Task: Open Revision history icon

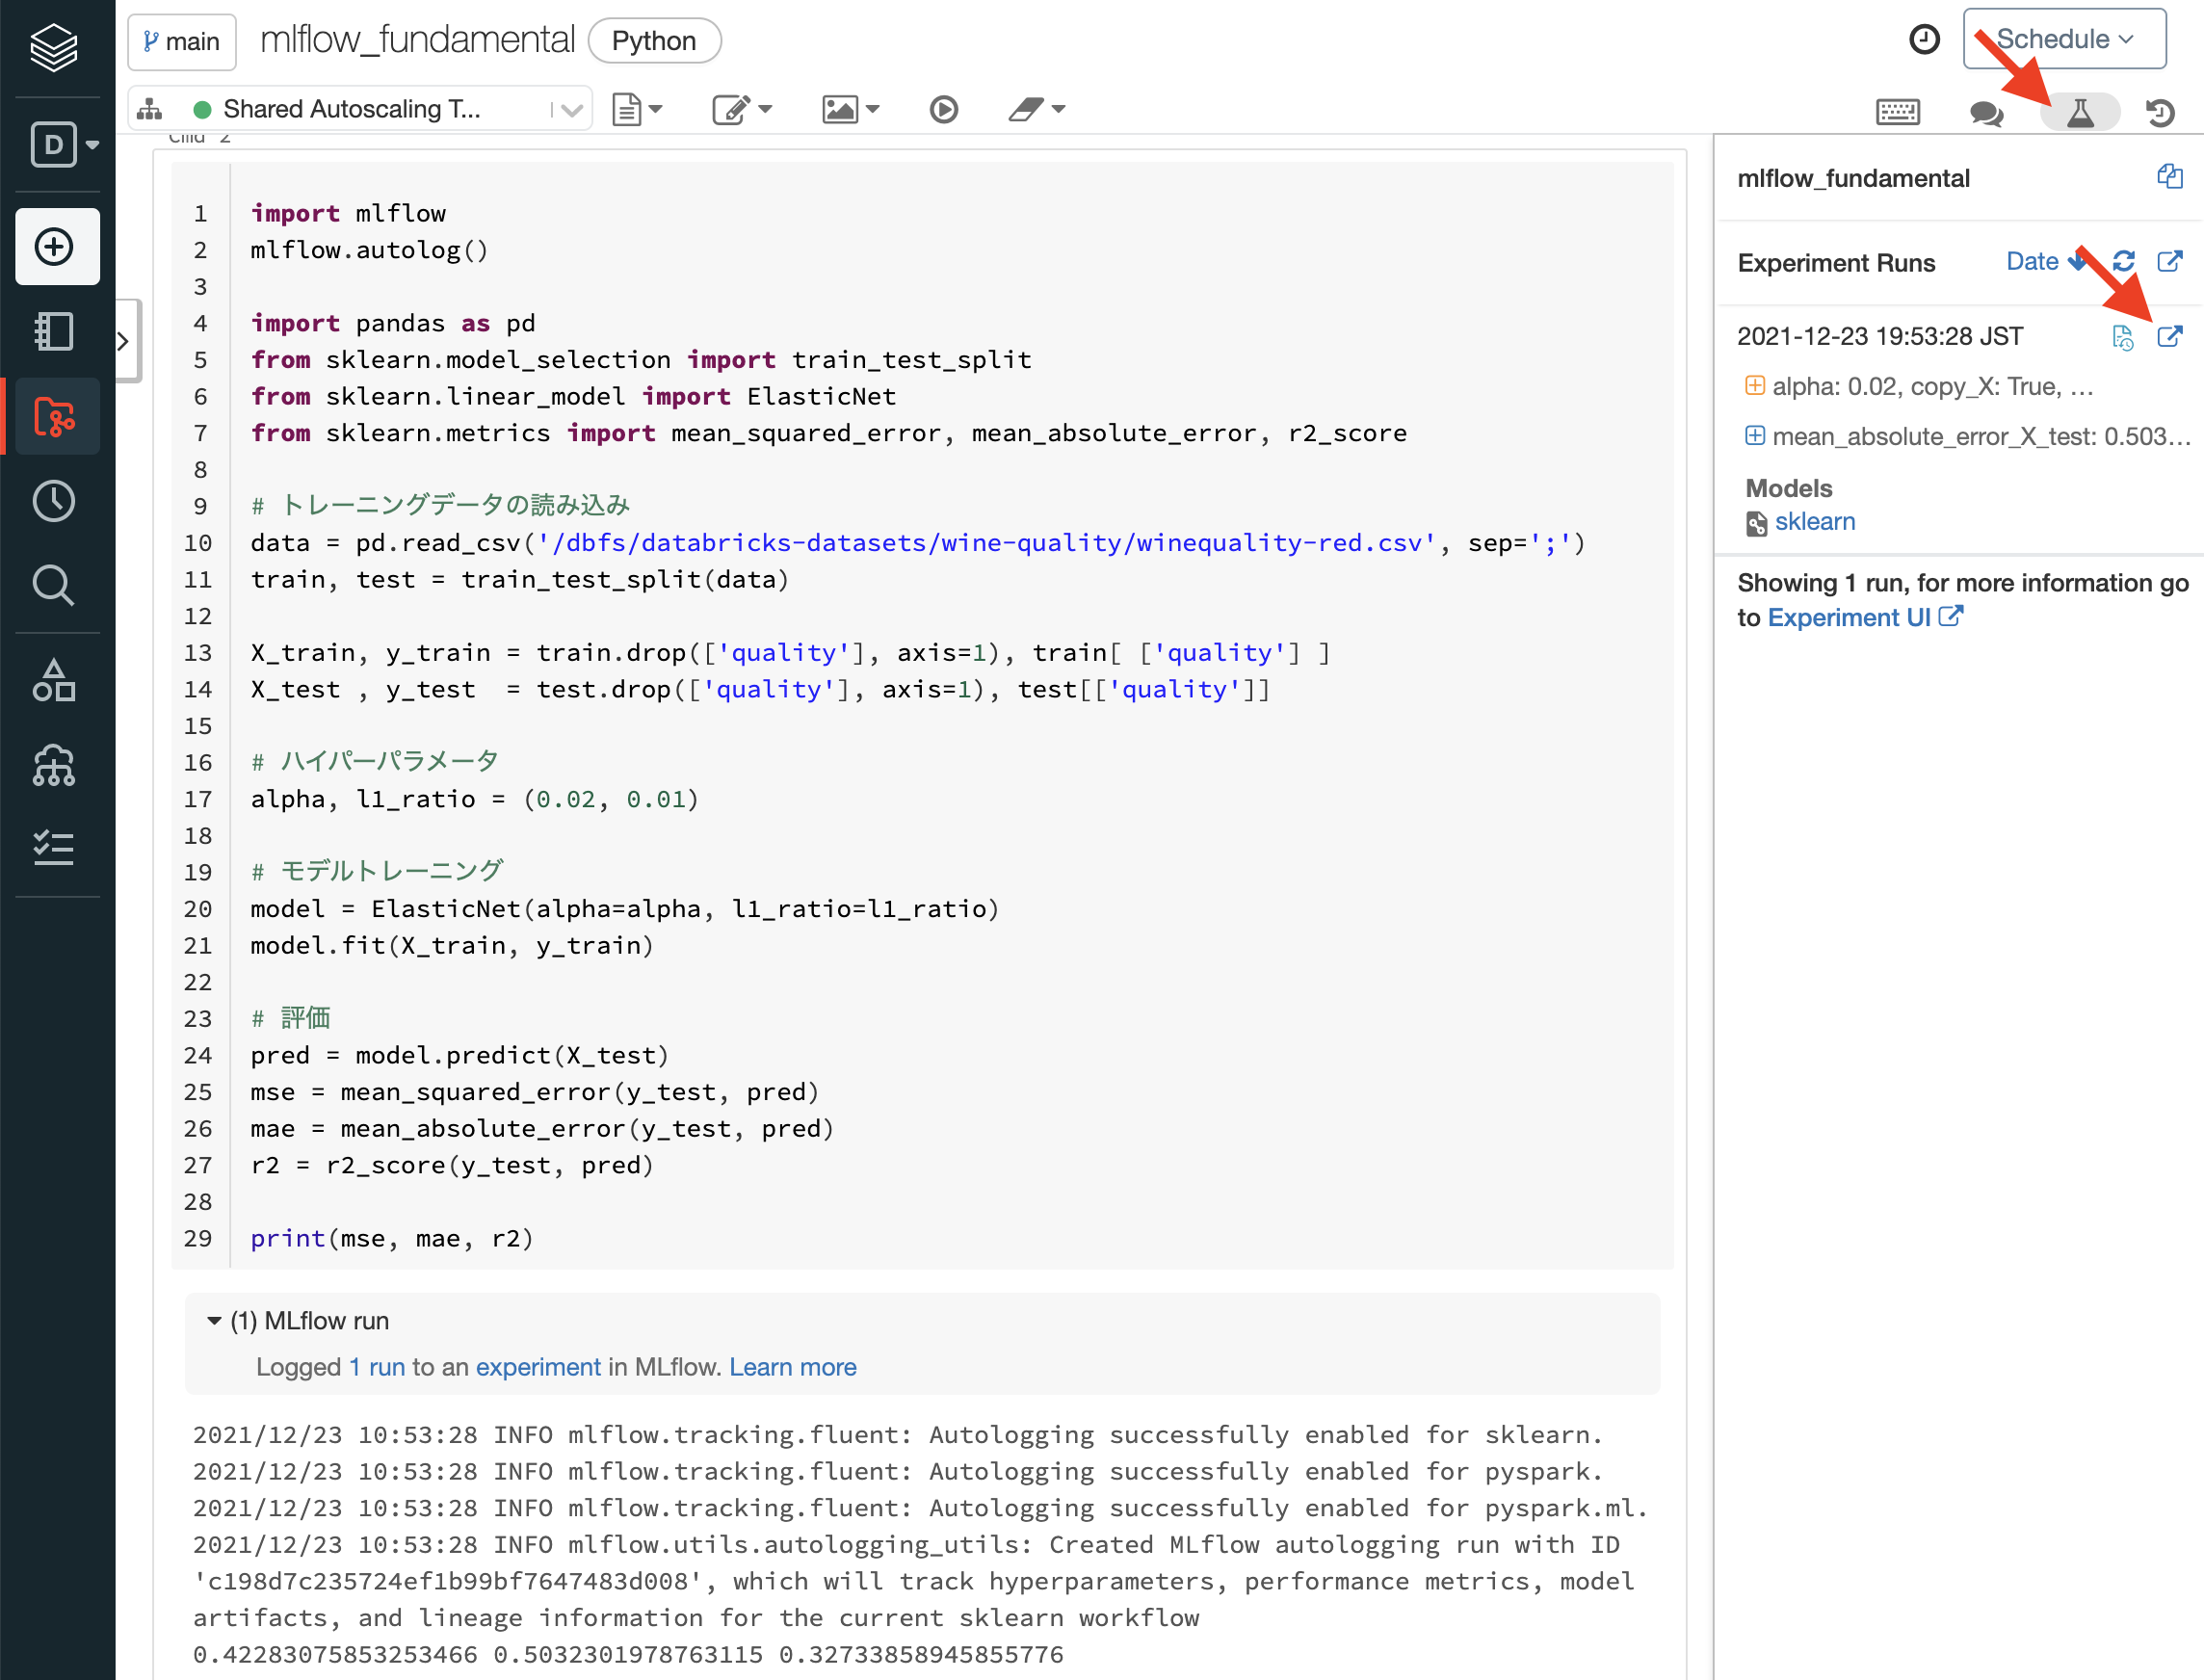Action: (2160, 112)
